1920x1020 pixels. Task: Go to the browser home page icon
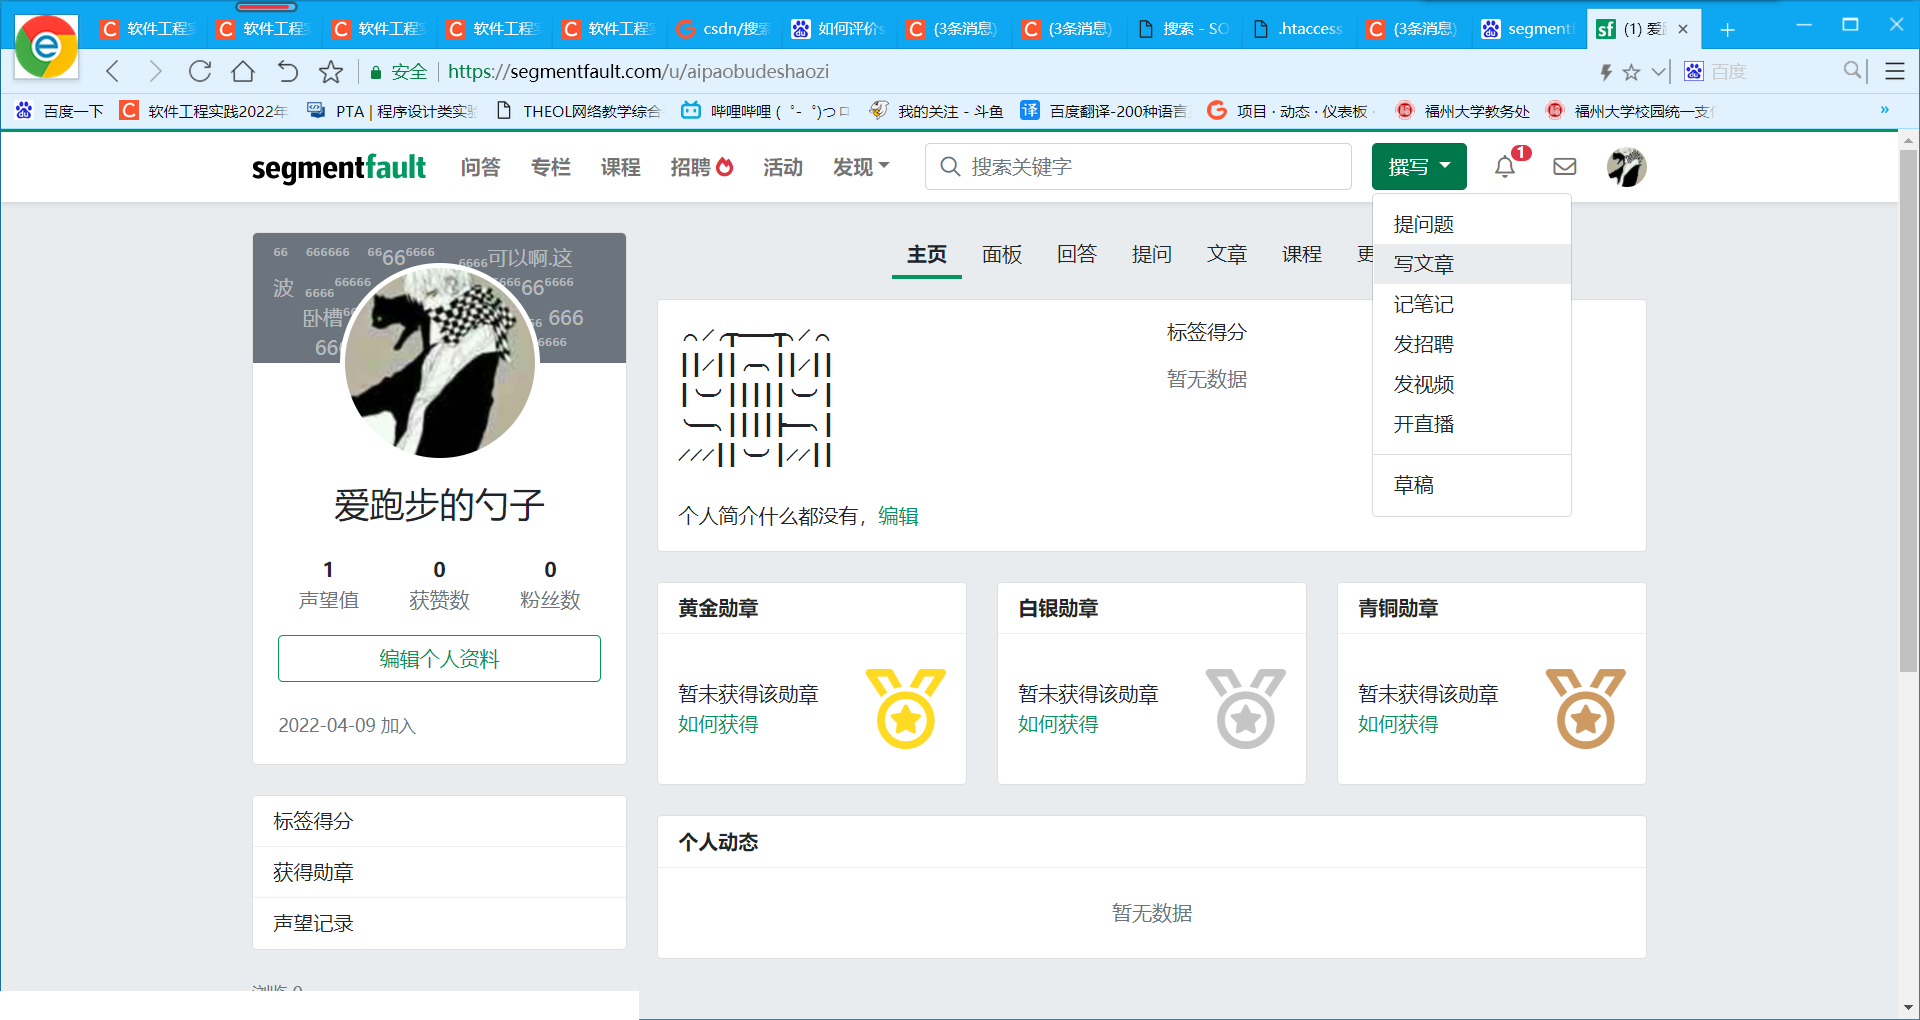tap(243, 71)
